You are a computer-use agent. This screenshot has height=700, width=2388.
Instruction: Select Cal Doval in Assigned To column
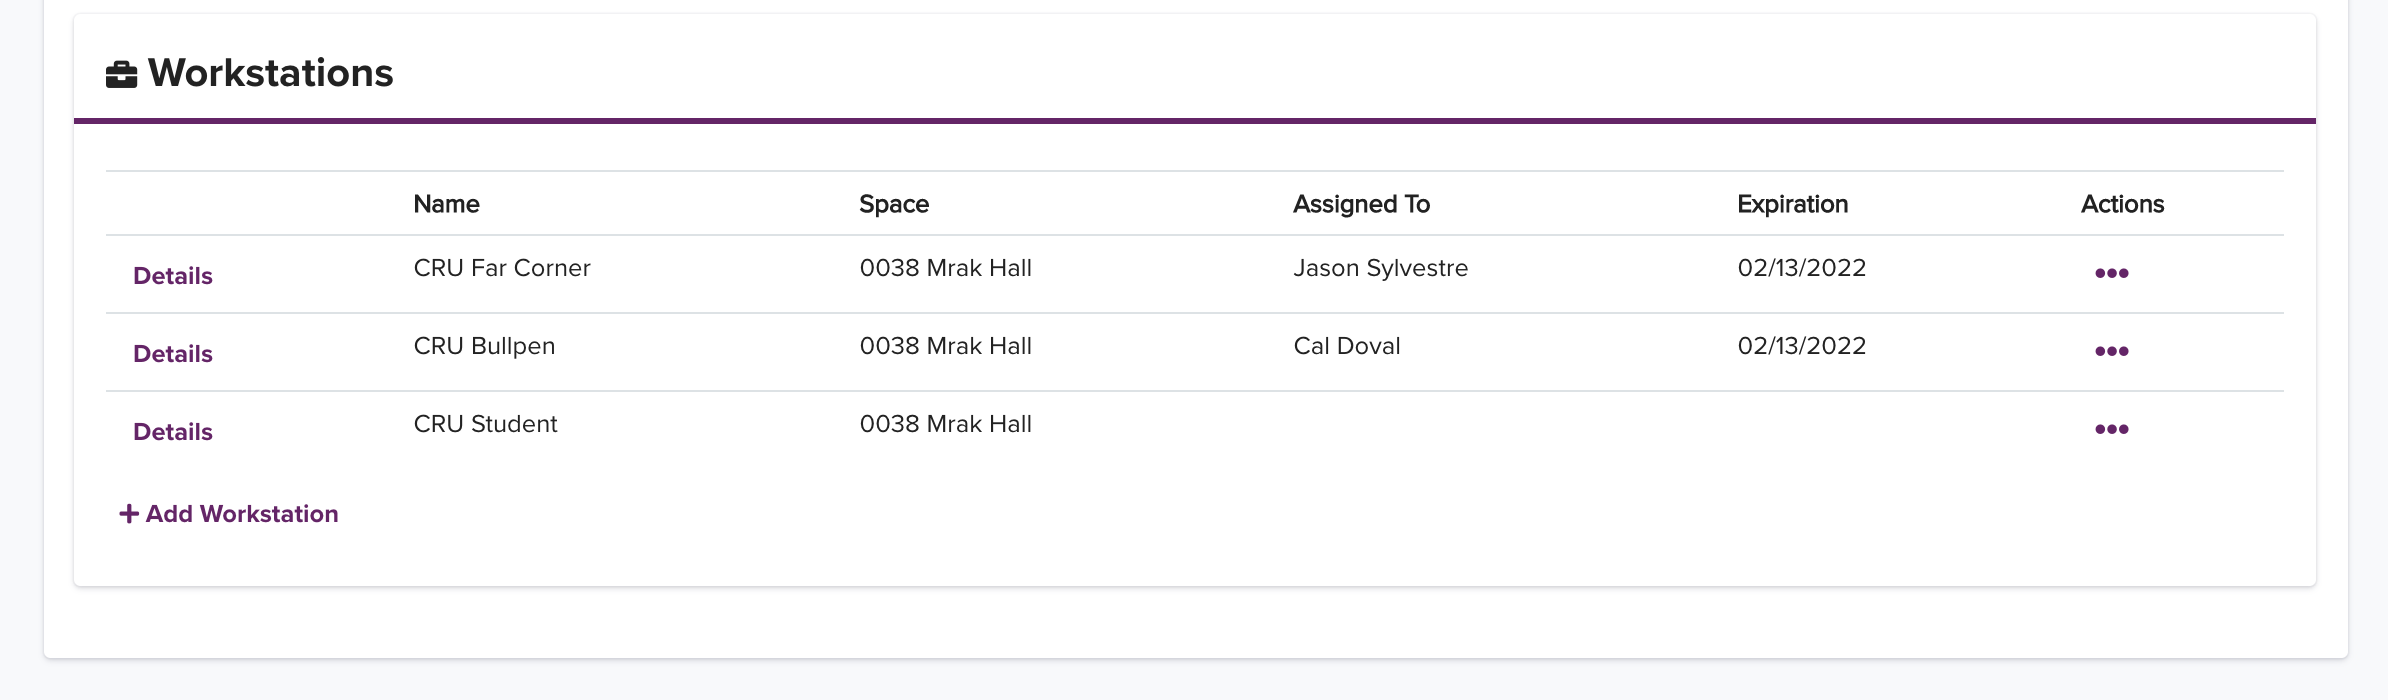[x=1346, y=346]
